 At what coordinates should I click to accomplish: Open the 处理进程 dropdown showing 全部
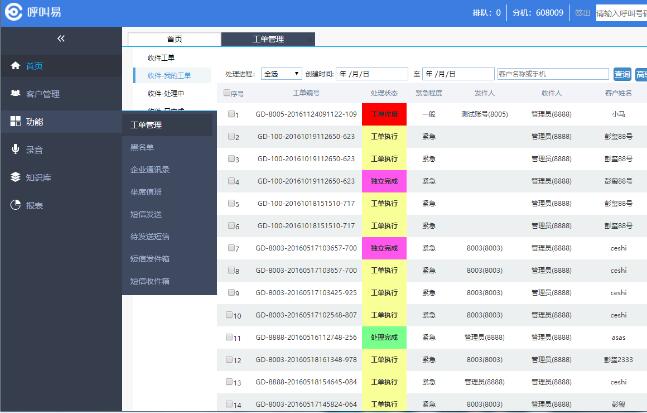coord(281,74)
